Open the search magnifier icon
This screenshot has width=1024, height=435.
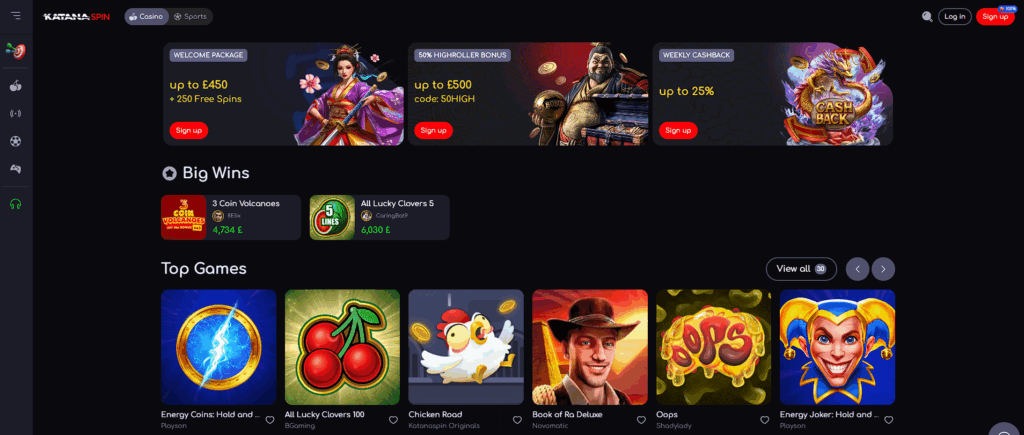(x=927, y=17)
